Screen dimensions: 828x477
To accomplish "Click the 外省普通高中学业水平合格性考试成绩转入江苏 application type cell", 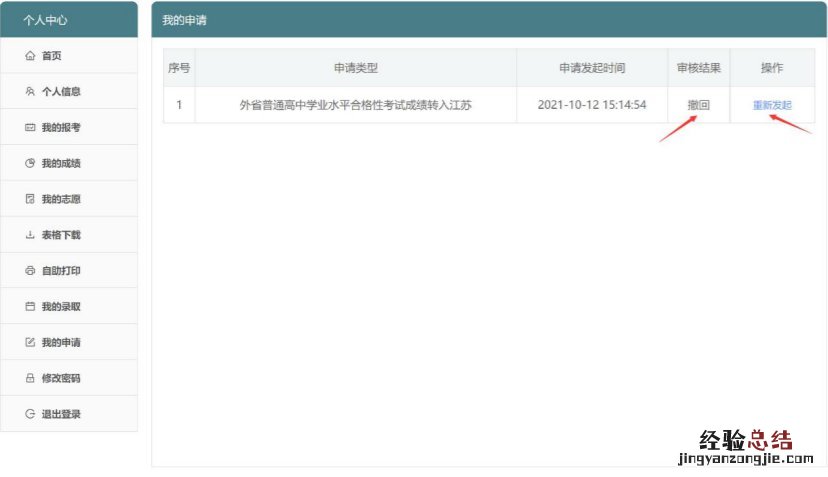I will 355,105.
